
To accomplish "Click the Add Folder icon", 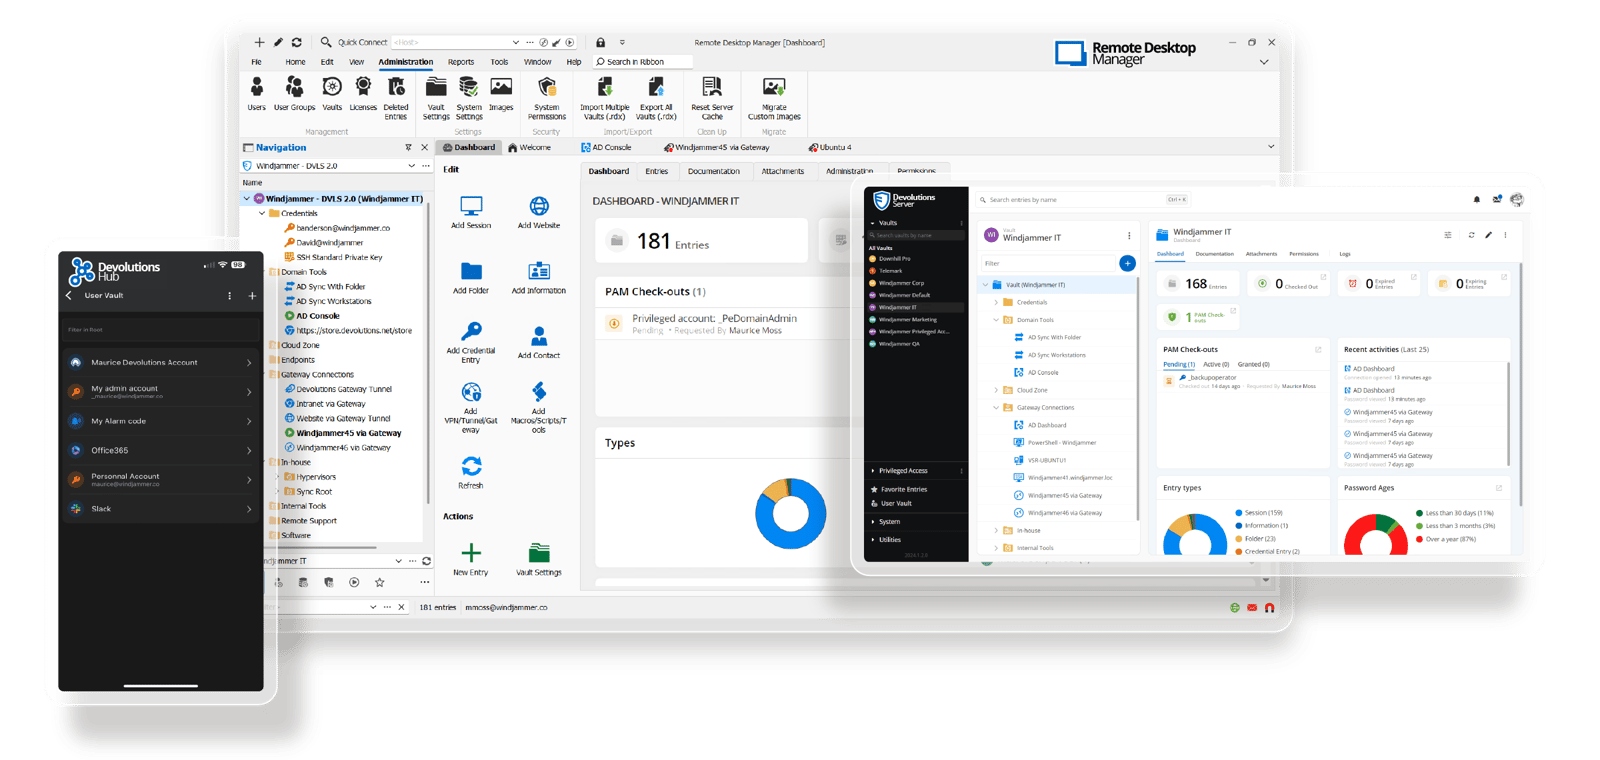I will click(x=471, y=271).
